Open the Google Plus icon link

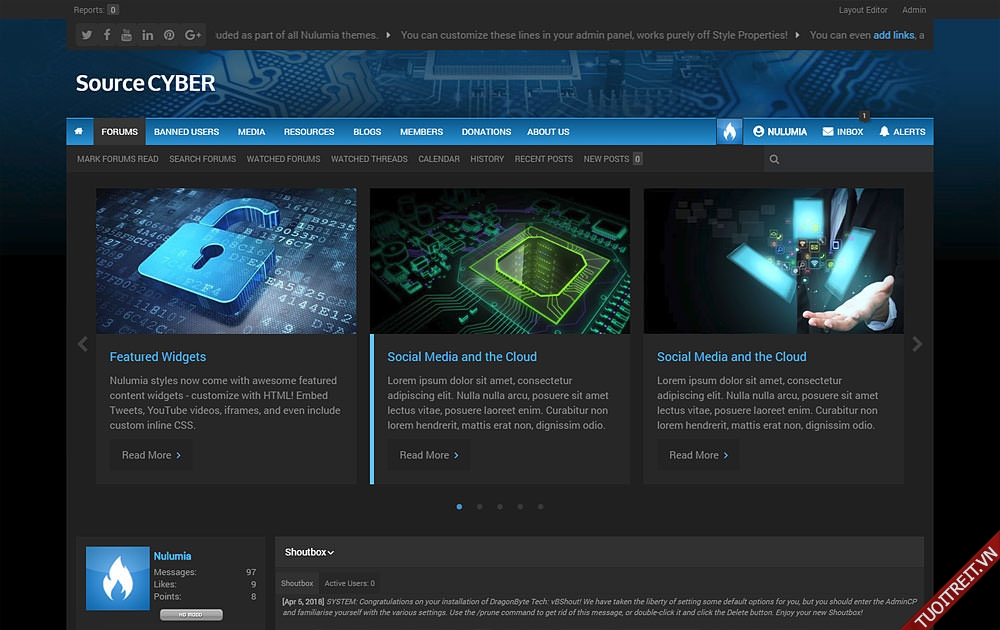193,35
